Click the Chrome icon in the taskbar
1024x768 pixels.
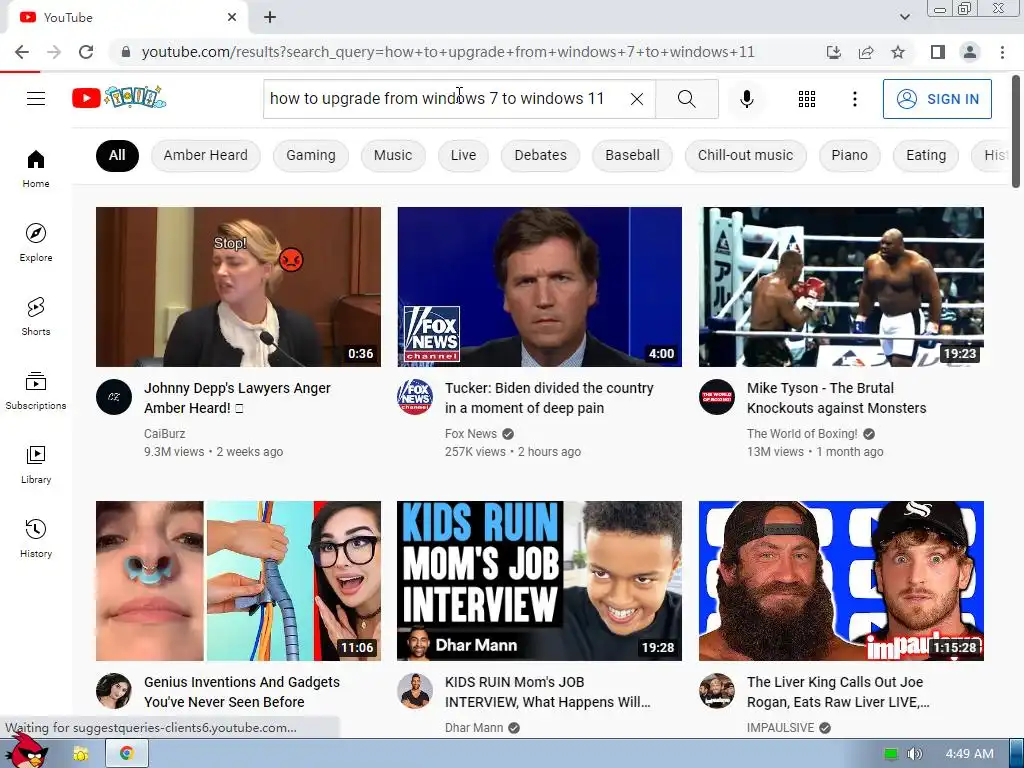click(126, 753)
